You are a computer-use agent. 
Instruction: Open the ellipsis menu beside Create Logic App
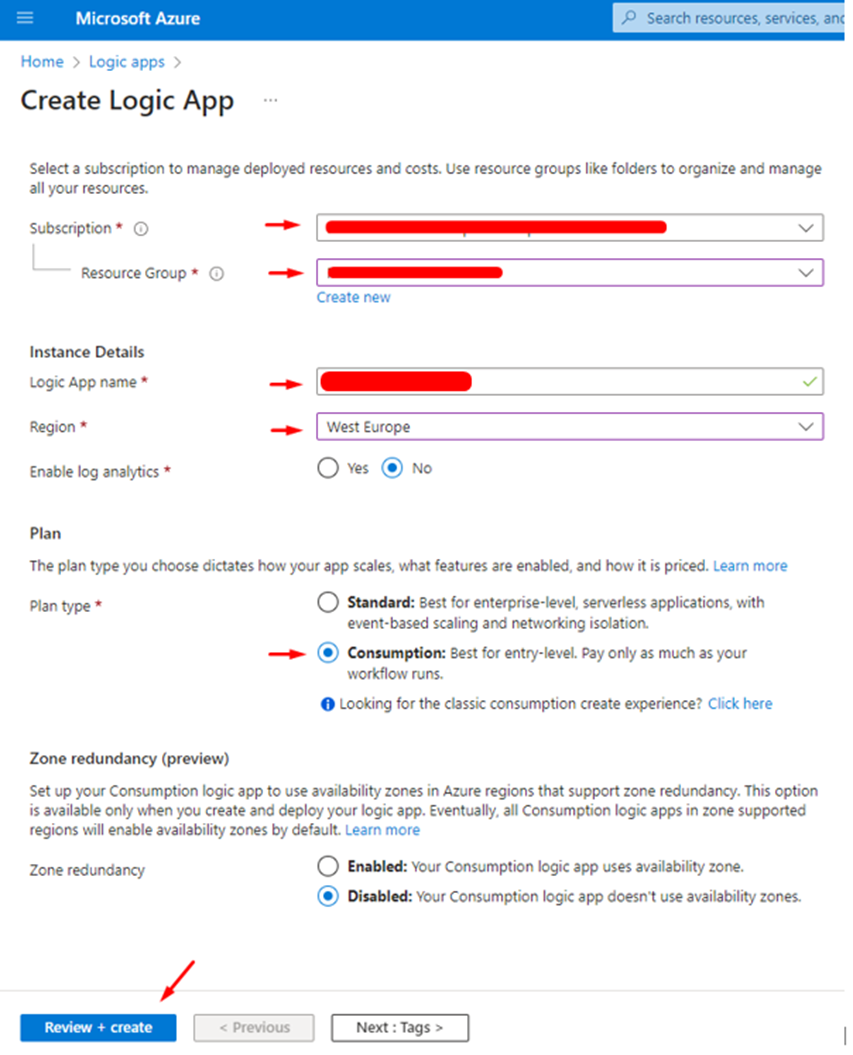(x=270, y=101)
